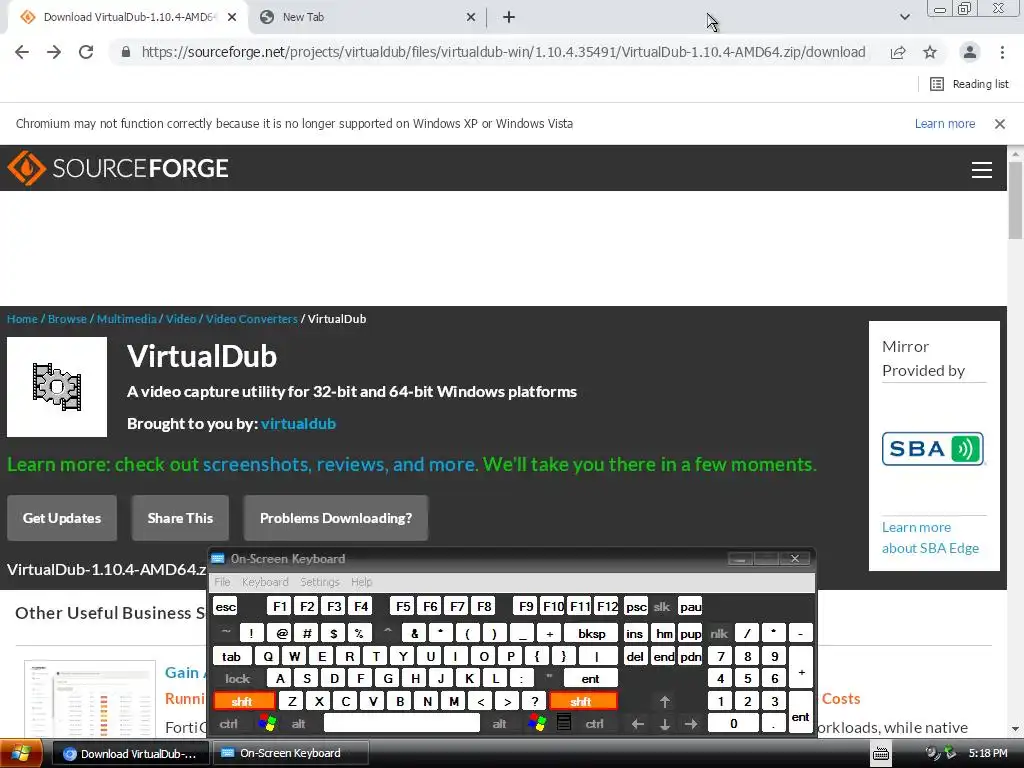The height and width of the screenshot is (768, 1024).
Task: Open the On-Screen Keyboard Settings menu
Action: pos(319,581)
